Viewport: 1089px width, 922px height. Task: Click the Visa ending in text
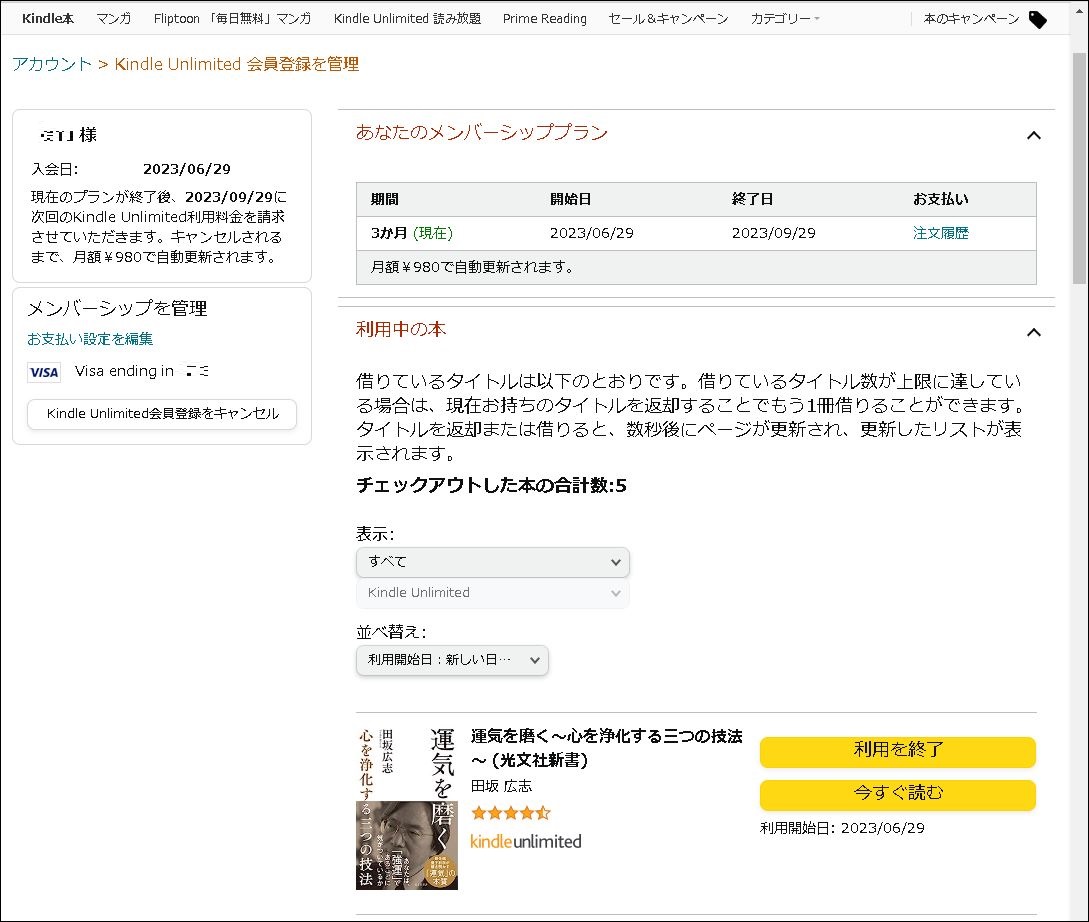coord(124,371)
